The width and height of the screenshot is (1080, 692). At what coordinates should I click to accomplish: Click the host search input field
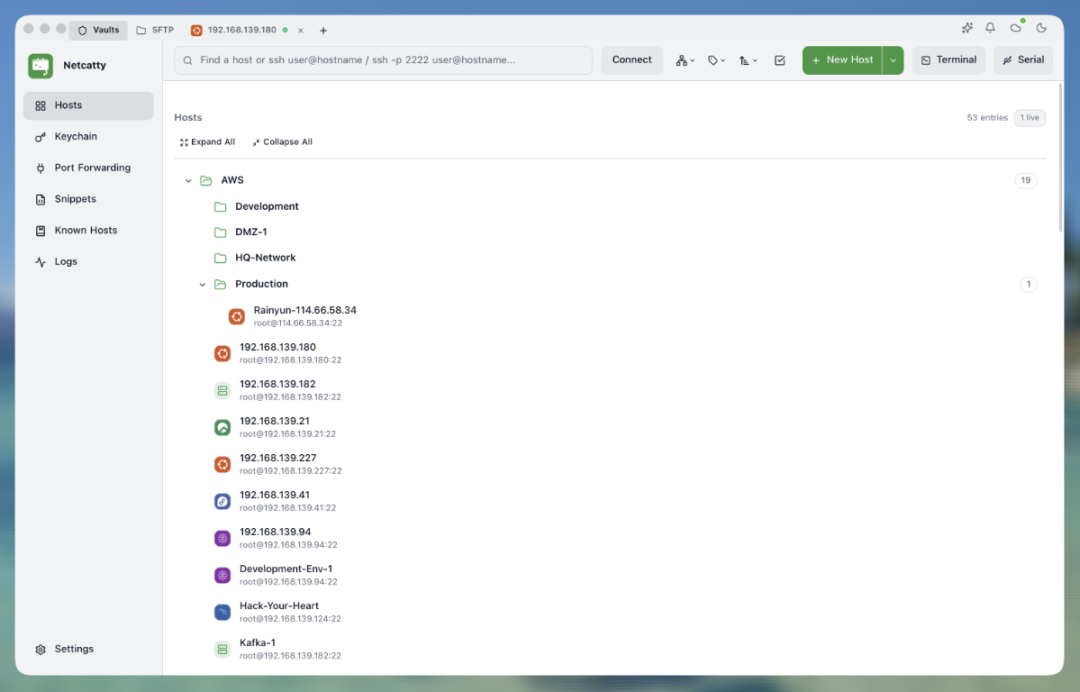[x=383, y=61]
